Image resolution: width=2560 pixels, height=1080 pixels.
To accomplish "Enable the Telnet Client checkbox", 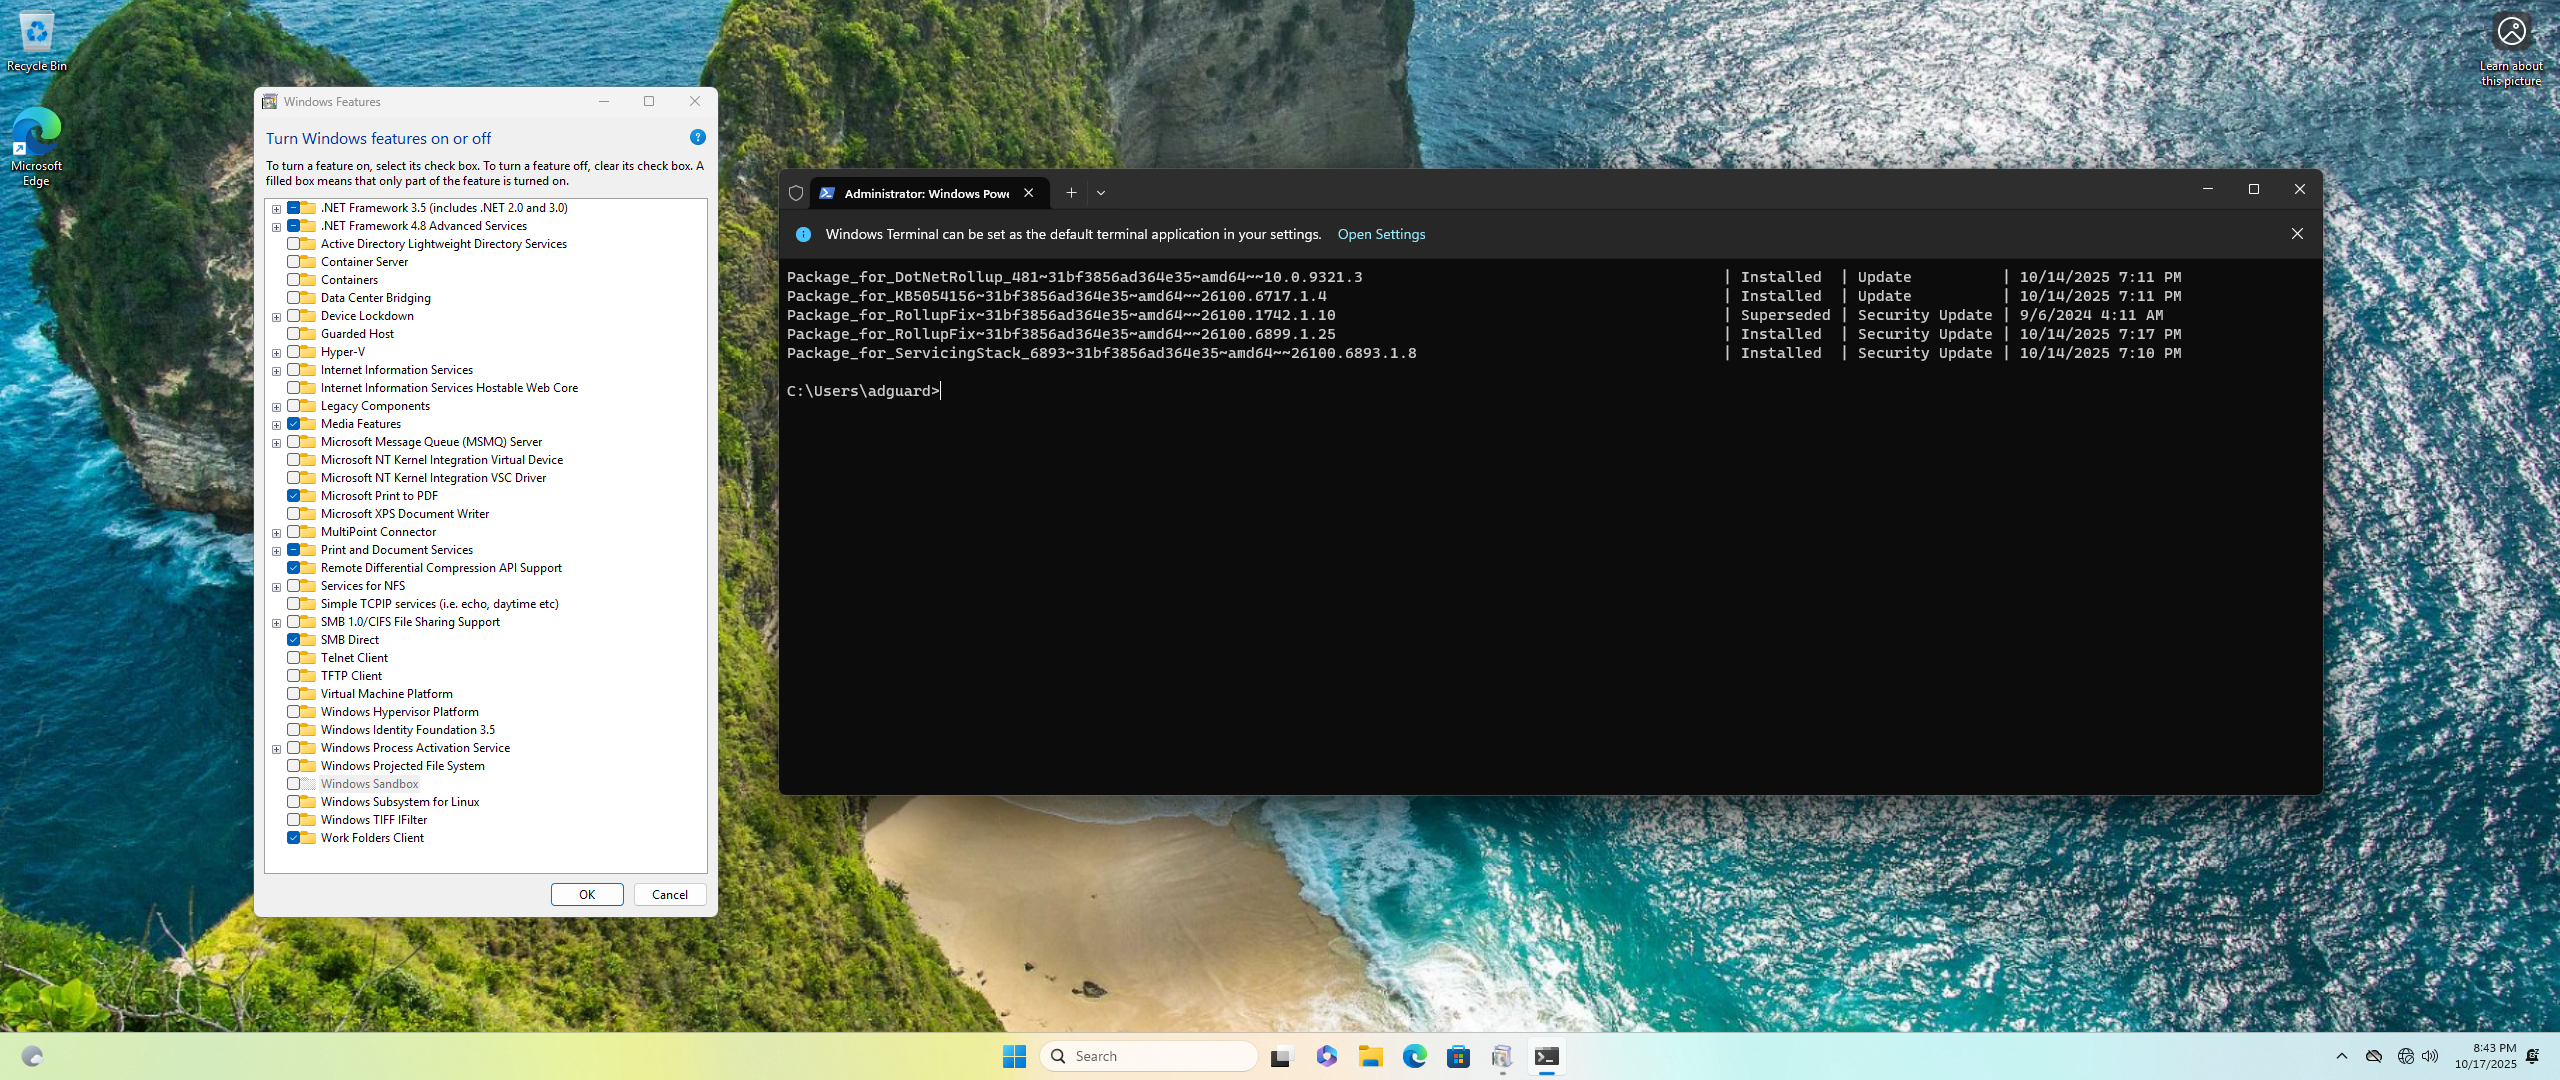I will click(x=294, y=658).
